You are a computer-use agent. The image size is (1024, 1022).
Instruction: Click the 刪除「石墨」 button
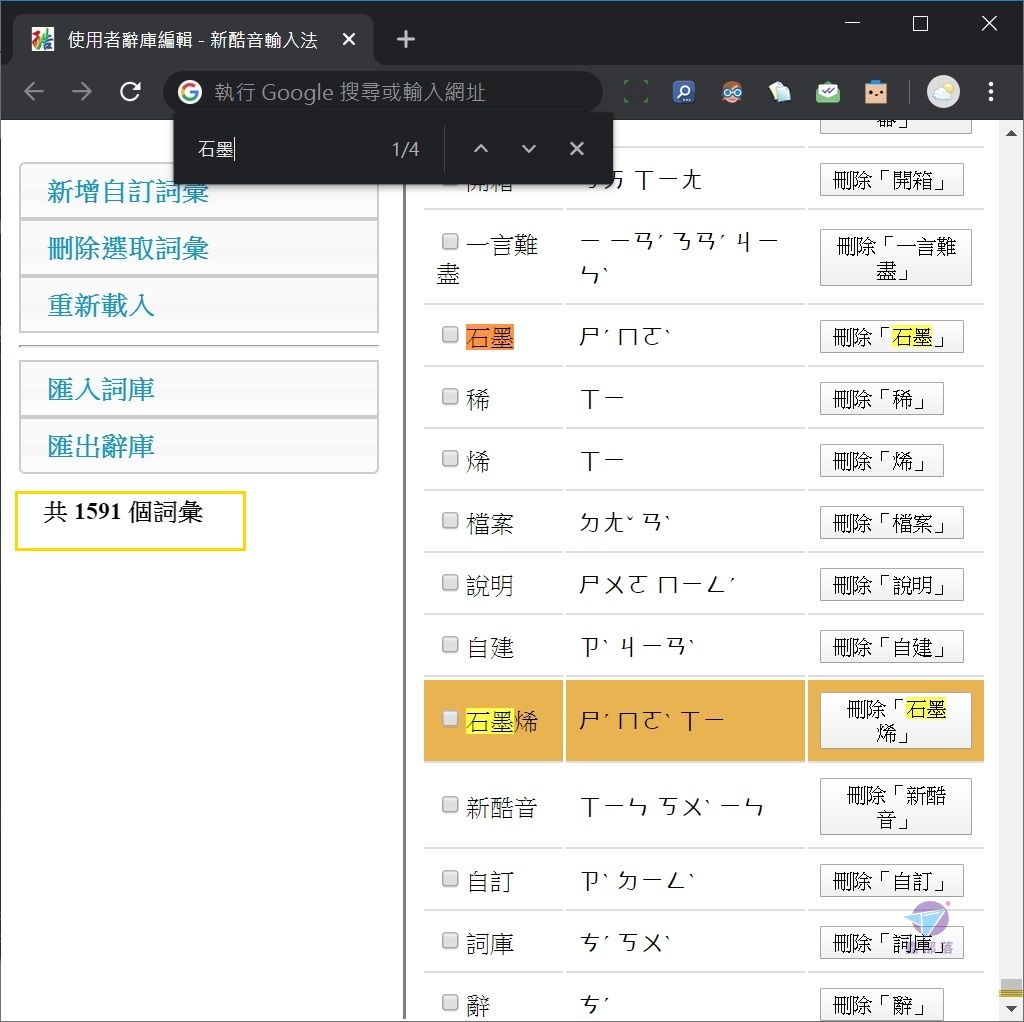[x=891, y=336]
